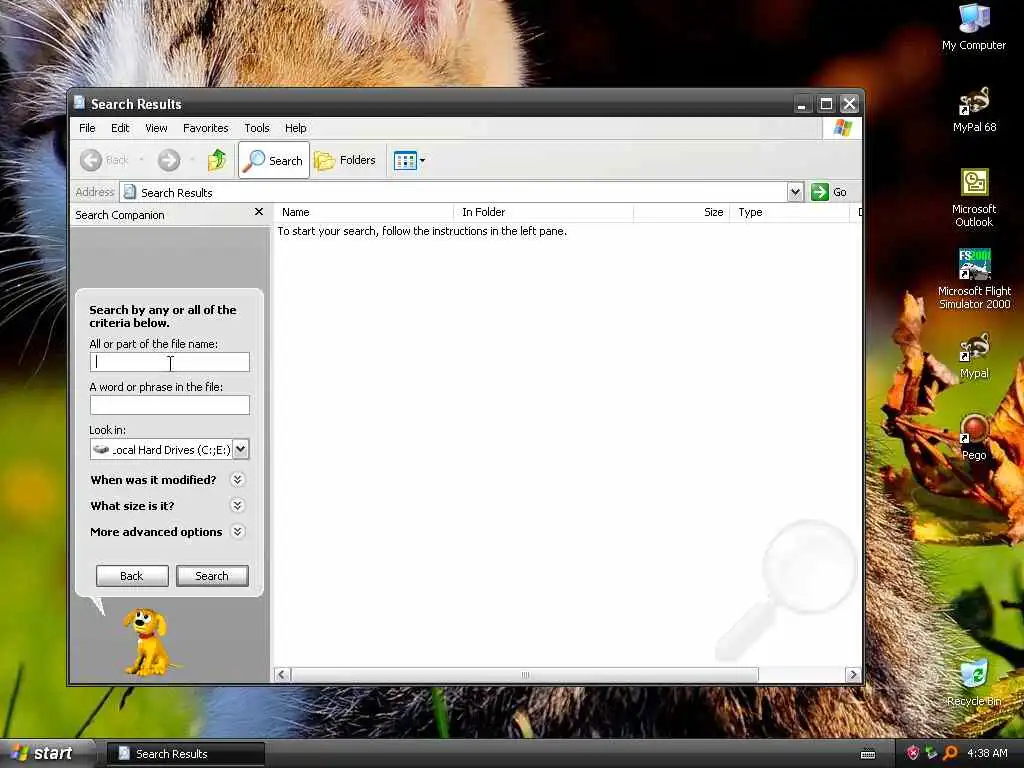Click the orange magnifier tray icon

coord(950,753)
